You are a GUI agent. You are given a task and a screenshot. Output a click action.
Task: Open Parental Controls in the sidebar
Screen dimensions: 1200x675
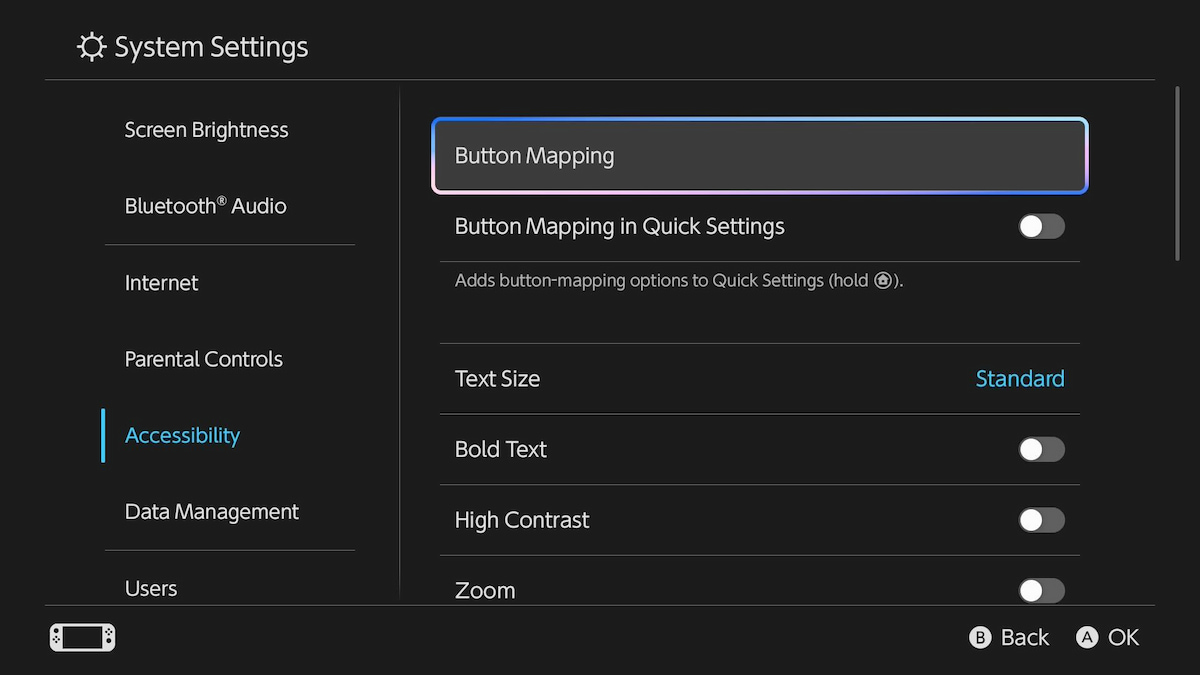(x=203, y=359)
